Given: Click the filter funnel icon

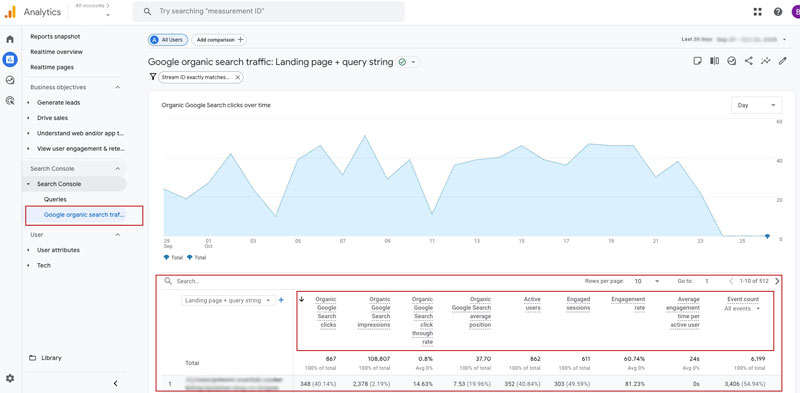Looking at the screenshot, I should (152, 77).
